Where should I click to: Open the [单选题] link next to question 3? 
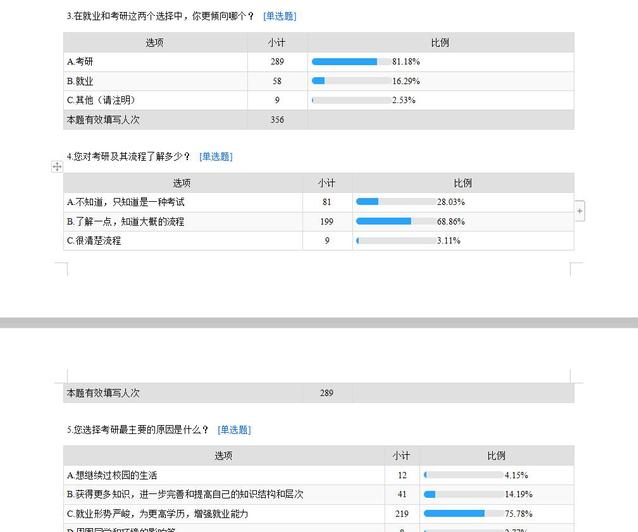click(x=279, y=16)
